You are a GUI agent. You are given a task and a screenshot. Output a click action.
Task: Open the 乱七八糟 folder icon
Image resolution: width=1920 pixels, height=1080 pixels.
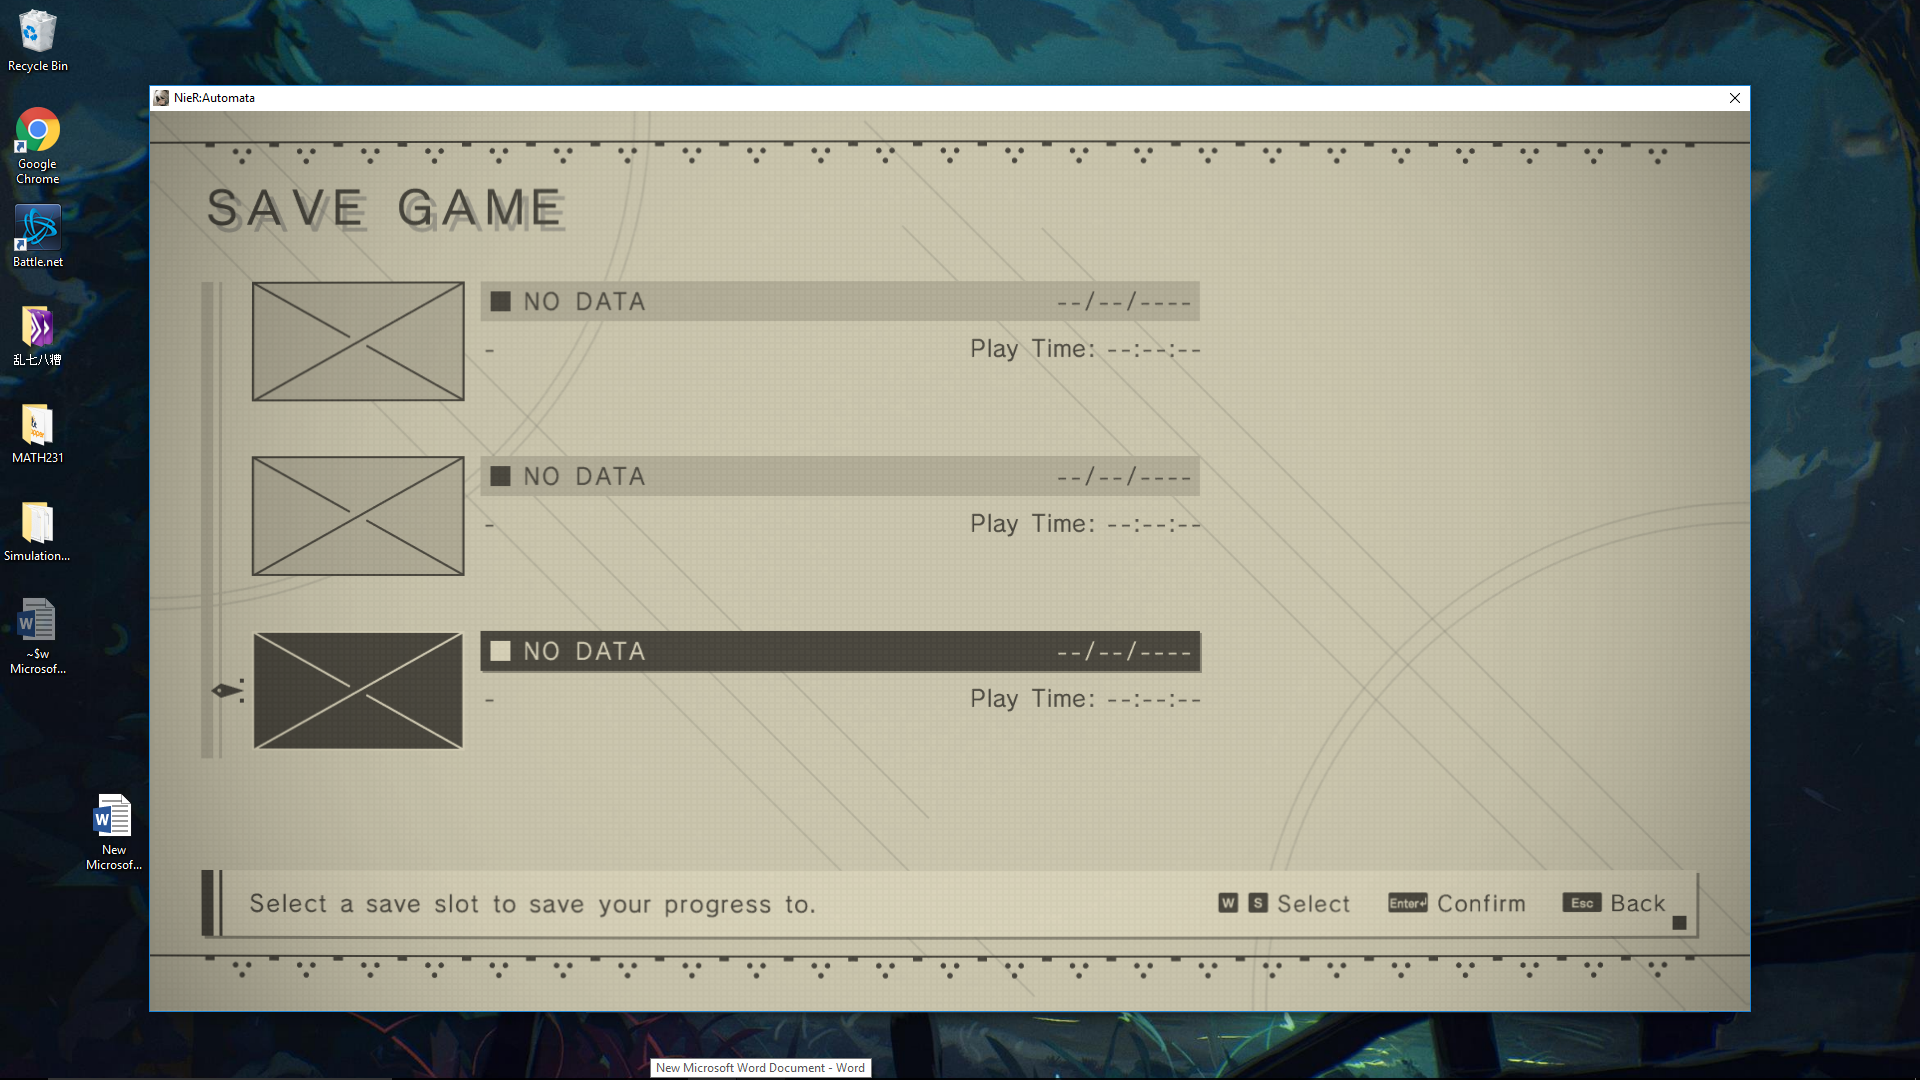pos(37,336)
